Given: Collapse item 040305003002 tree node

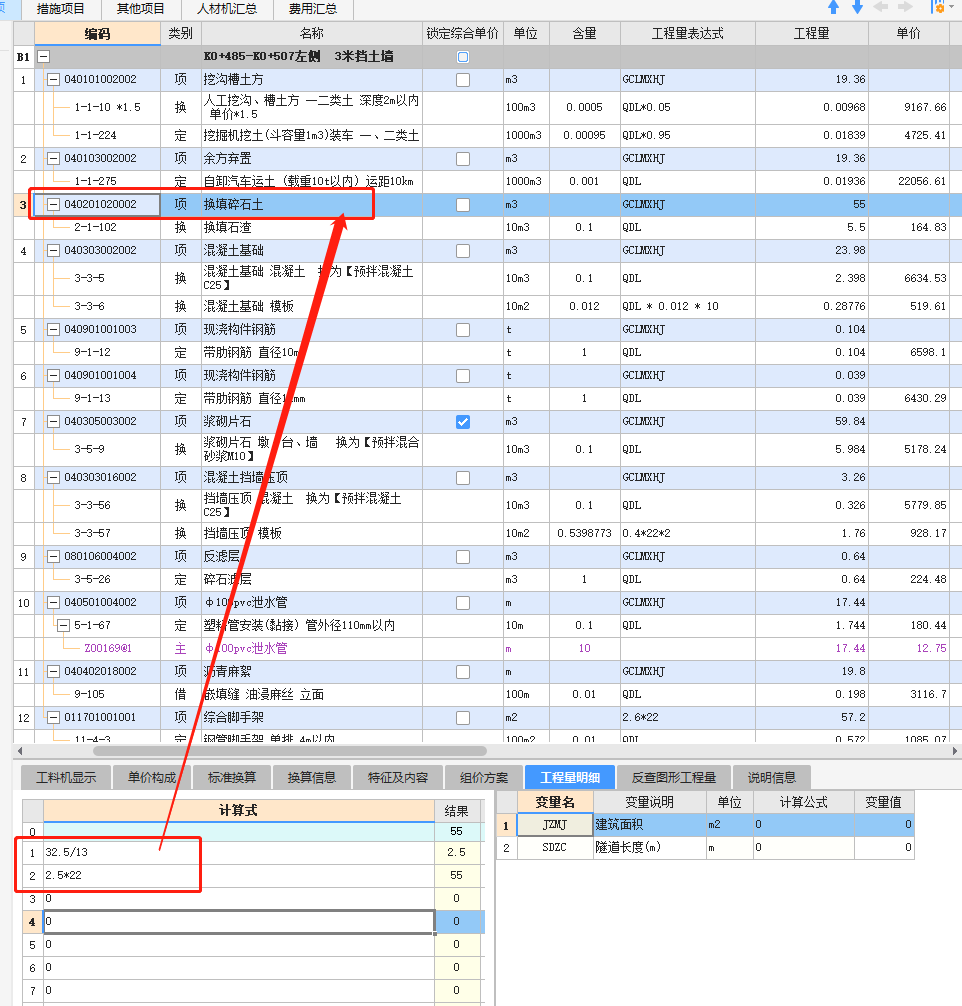Looking at the screenshot, I should 54,422.
